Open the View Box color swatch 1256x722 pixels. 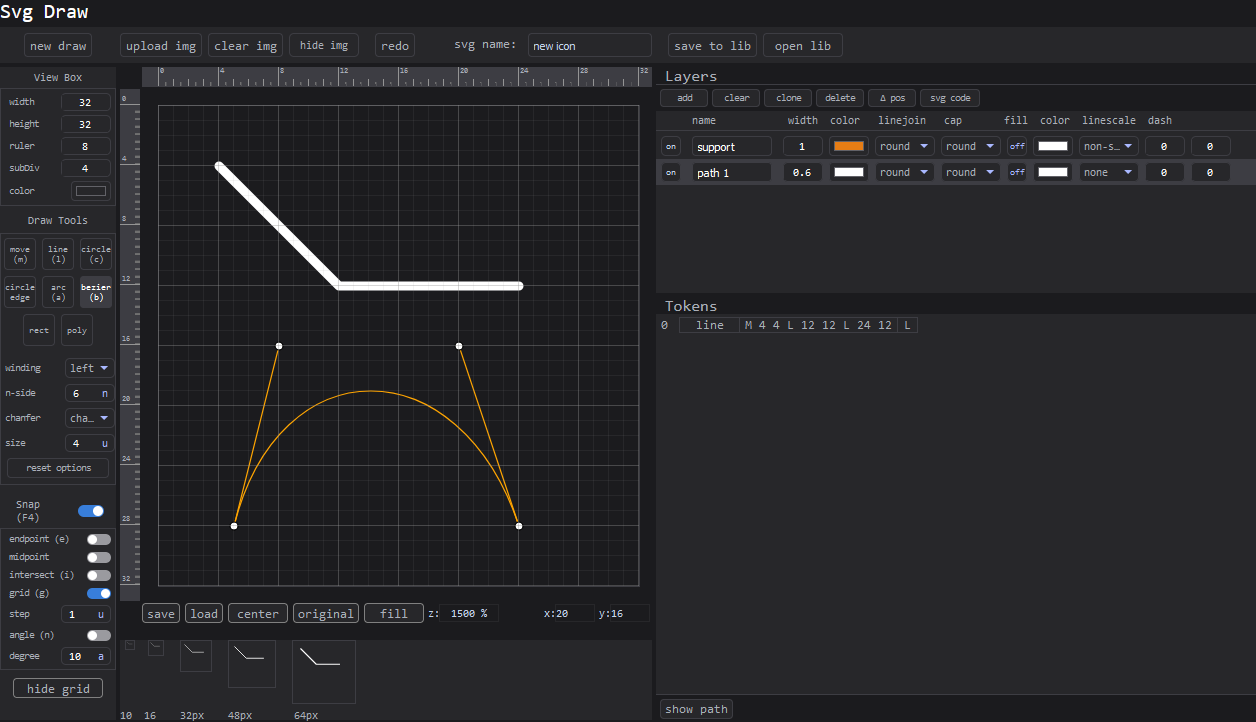(x=91, y=191)
